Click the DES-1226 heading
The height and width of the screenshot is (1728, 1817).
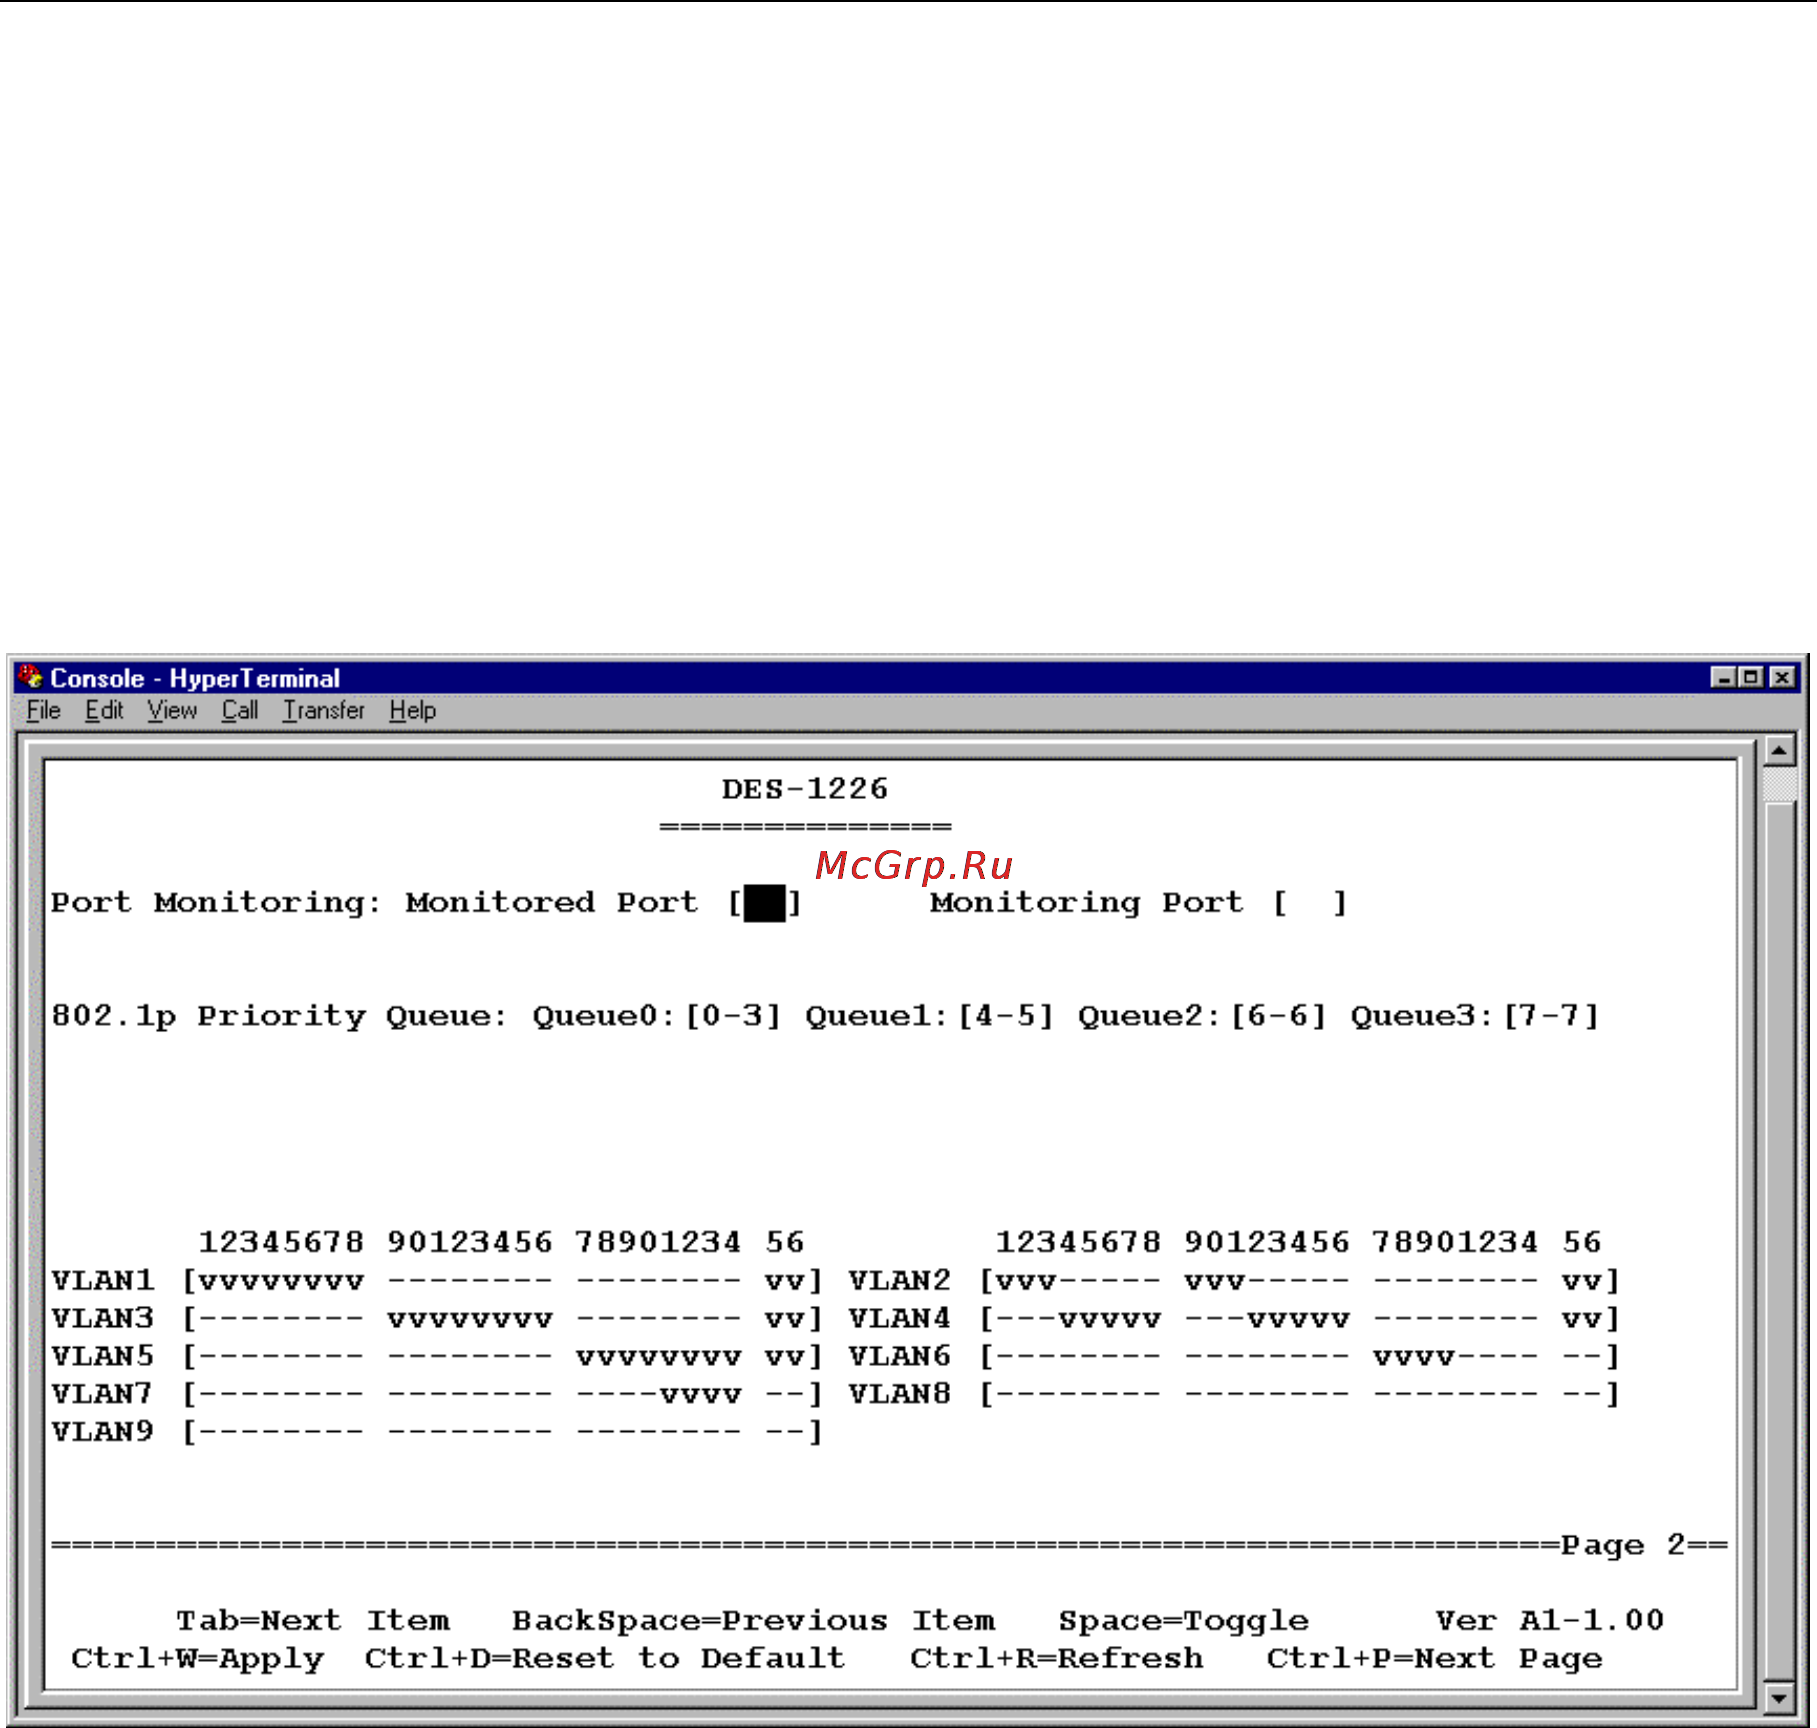805,789
